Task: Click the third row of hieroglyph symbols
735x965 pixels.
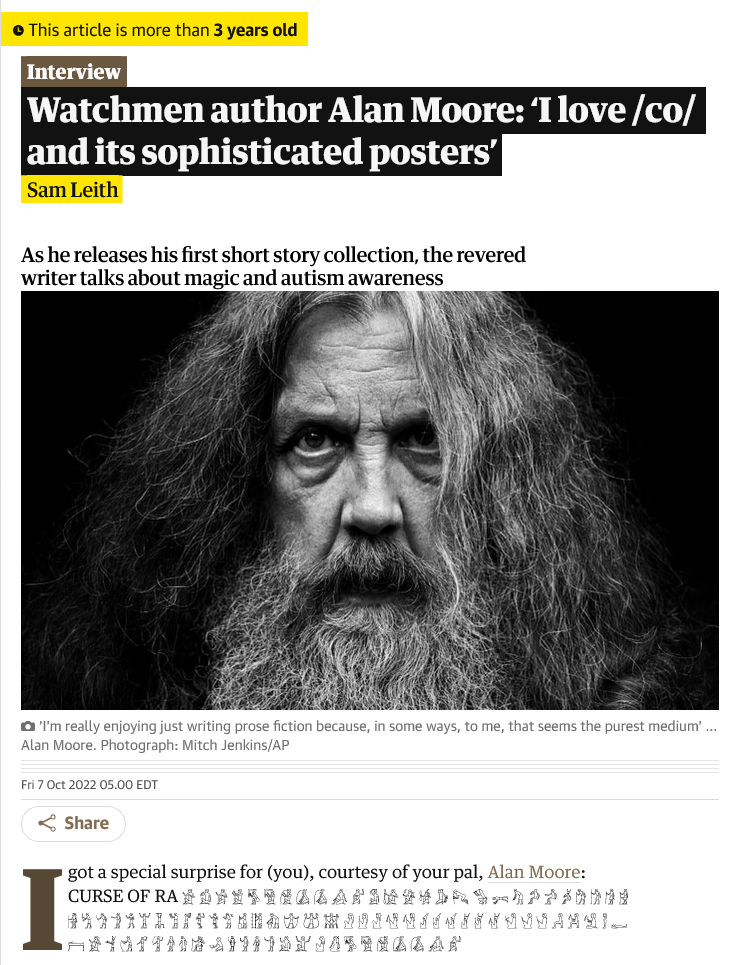Action: coord(265,943)
